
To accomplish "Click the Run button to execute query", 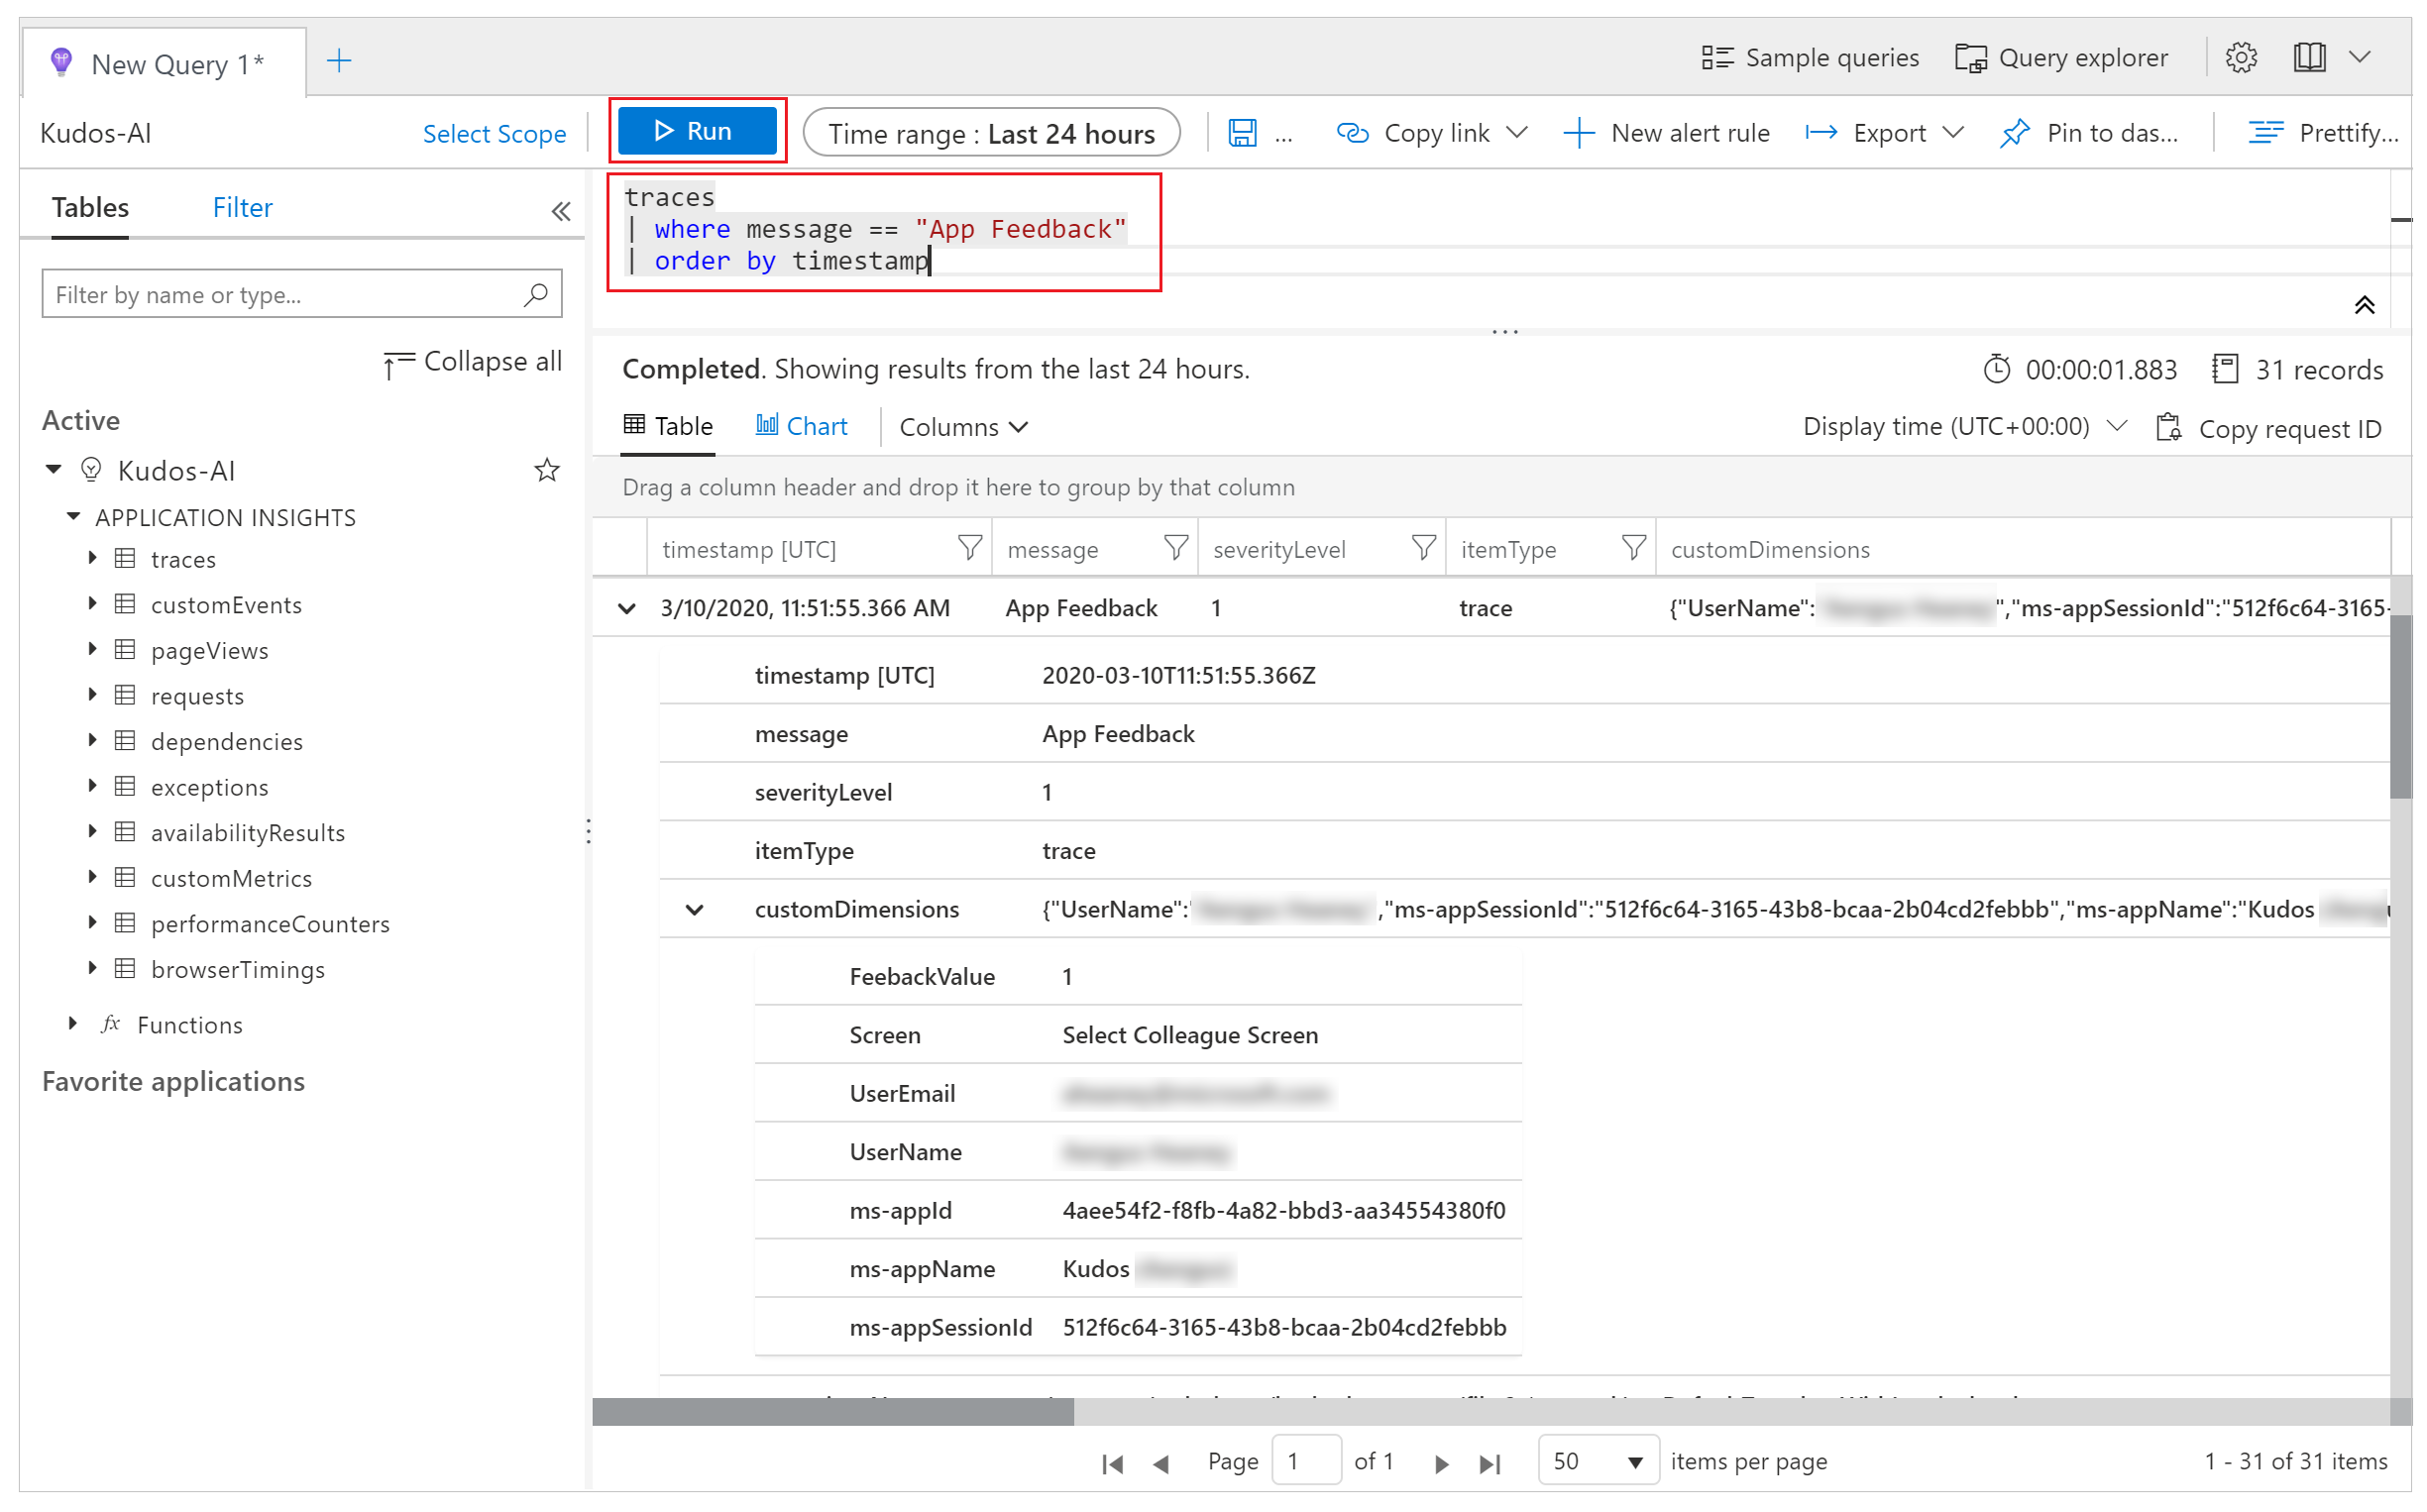I will (697, 133).
